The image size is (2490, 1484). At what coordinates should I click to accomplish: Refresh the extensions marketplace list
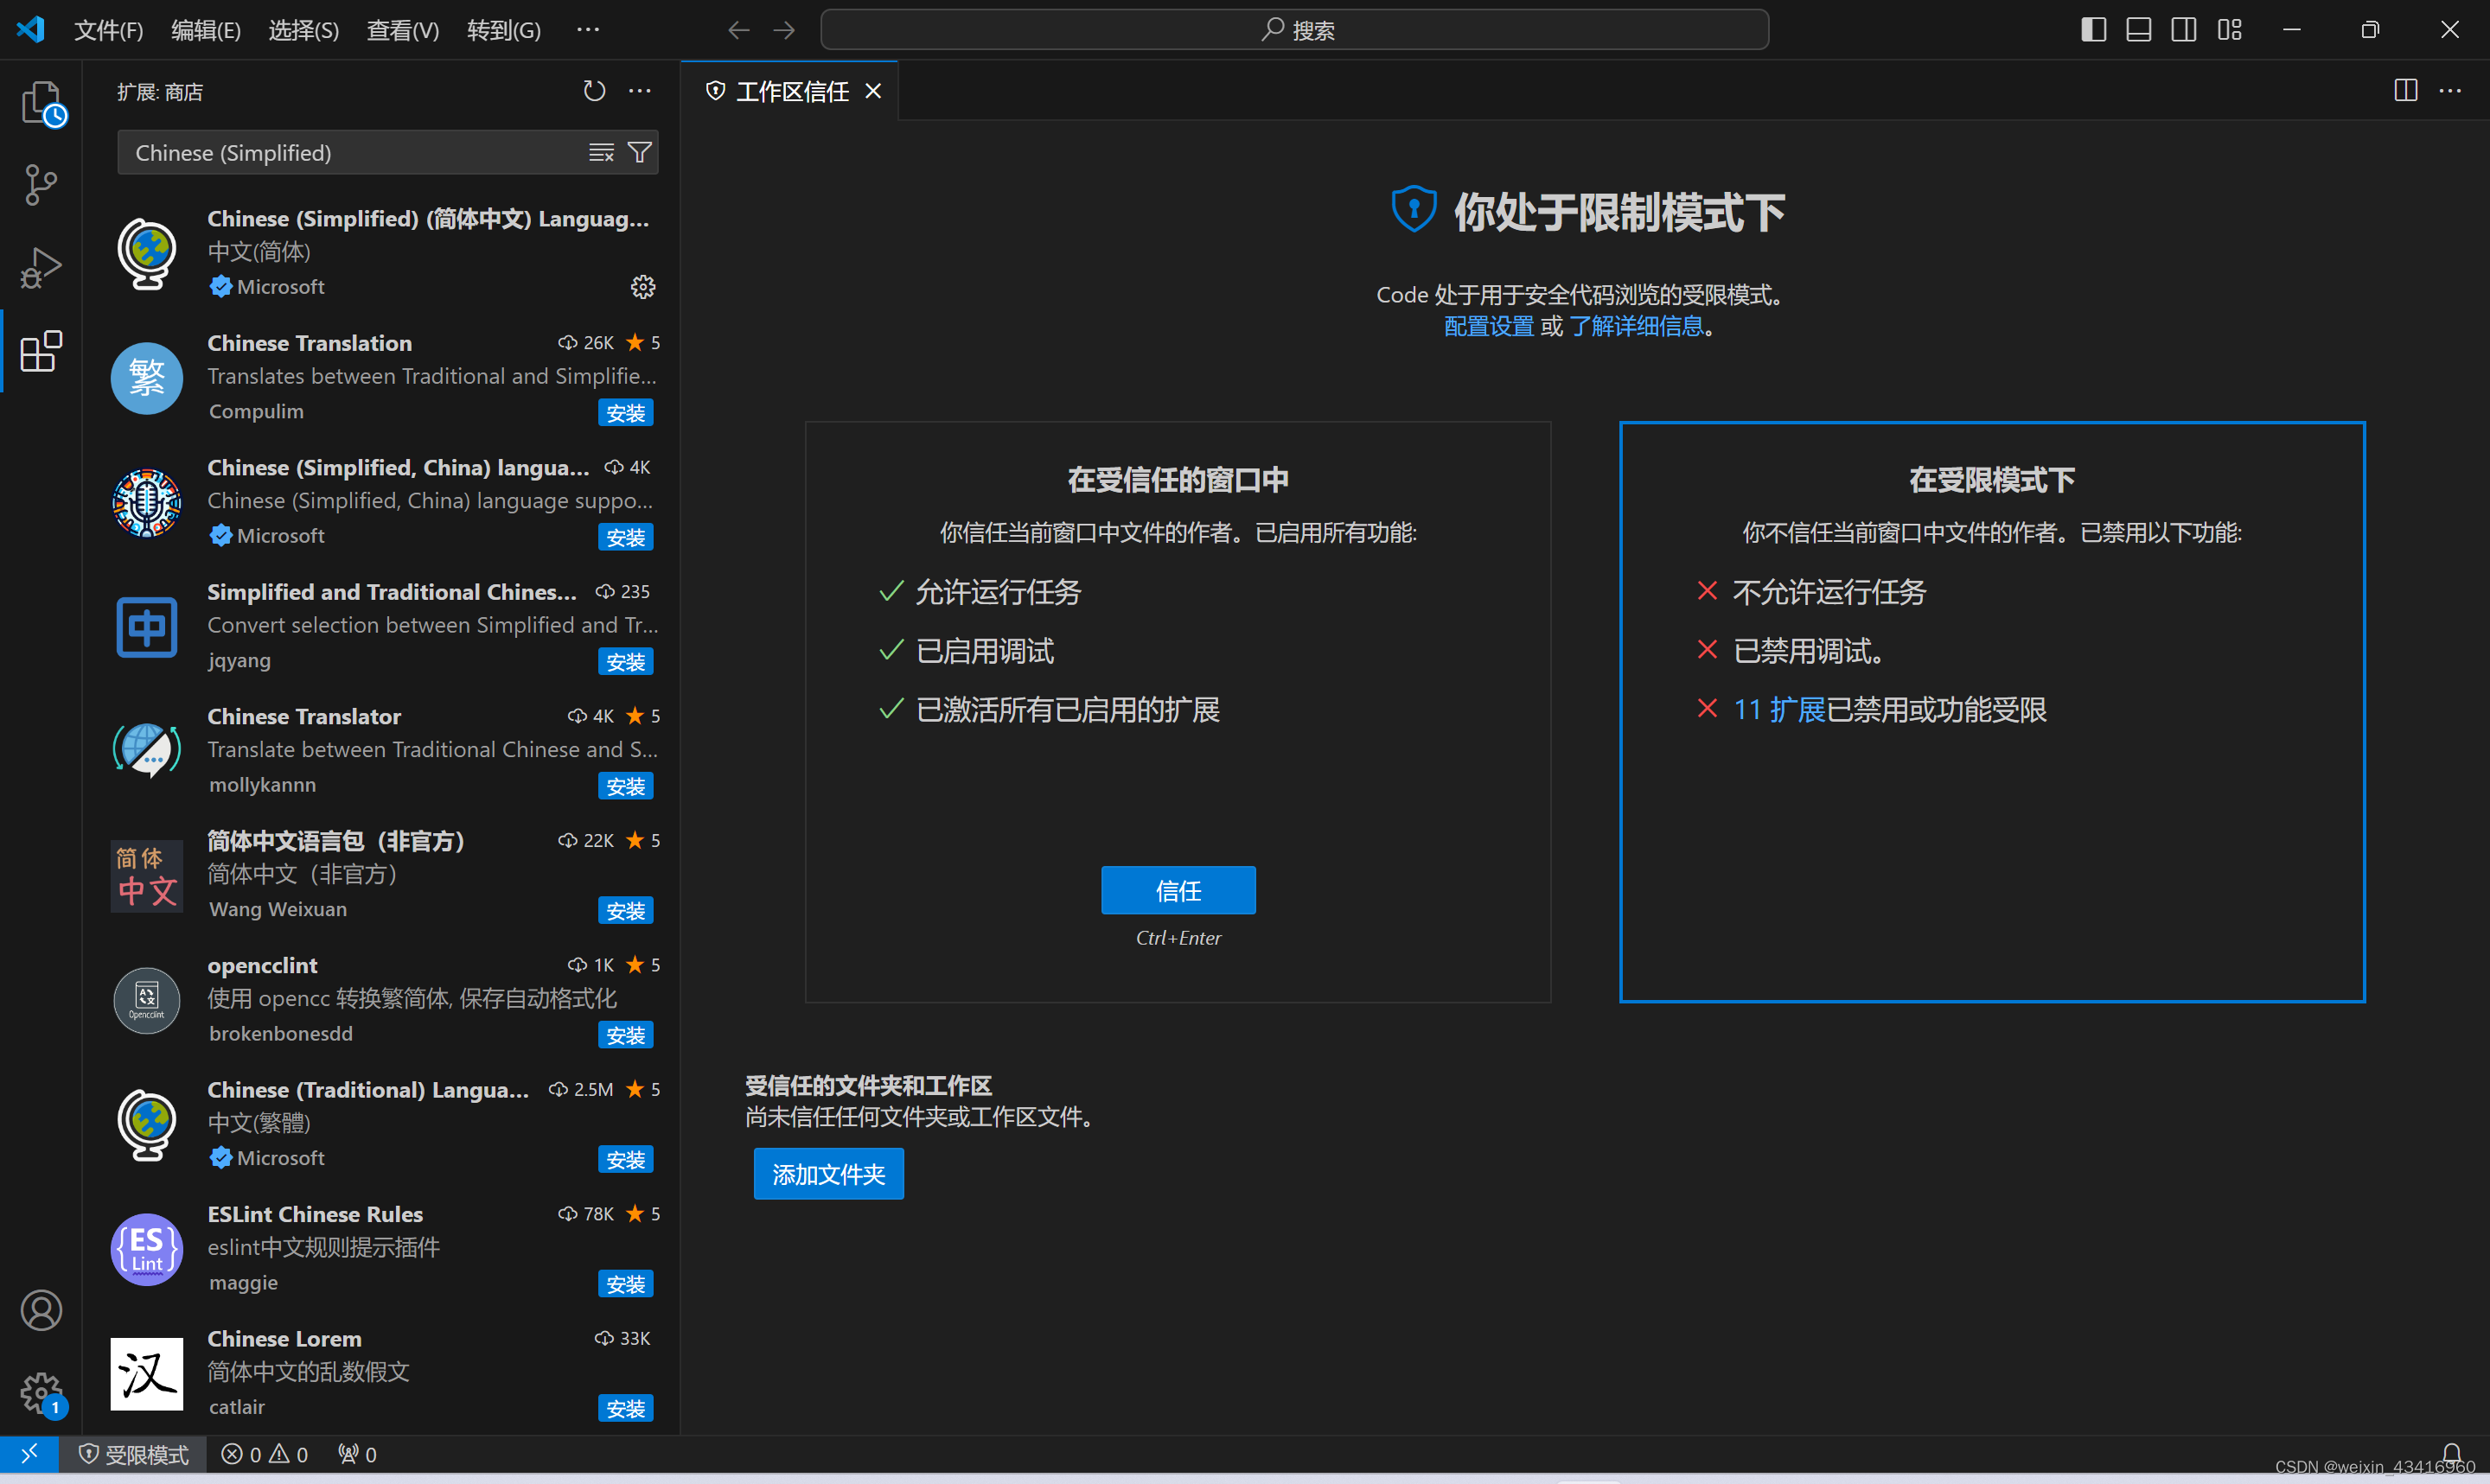[x=594, y=91]
